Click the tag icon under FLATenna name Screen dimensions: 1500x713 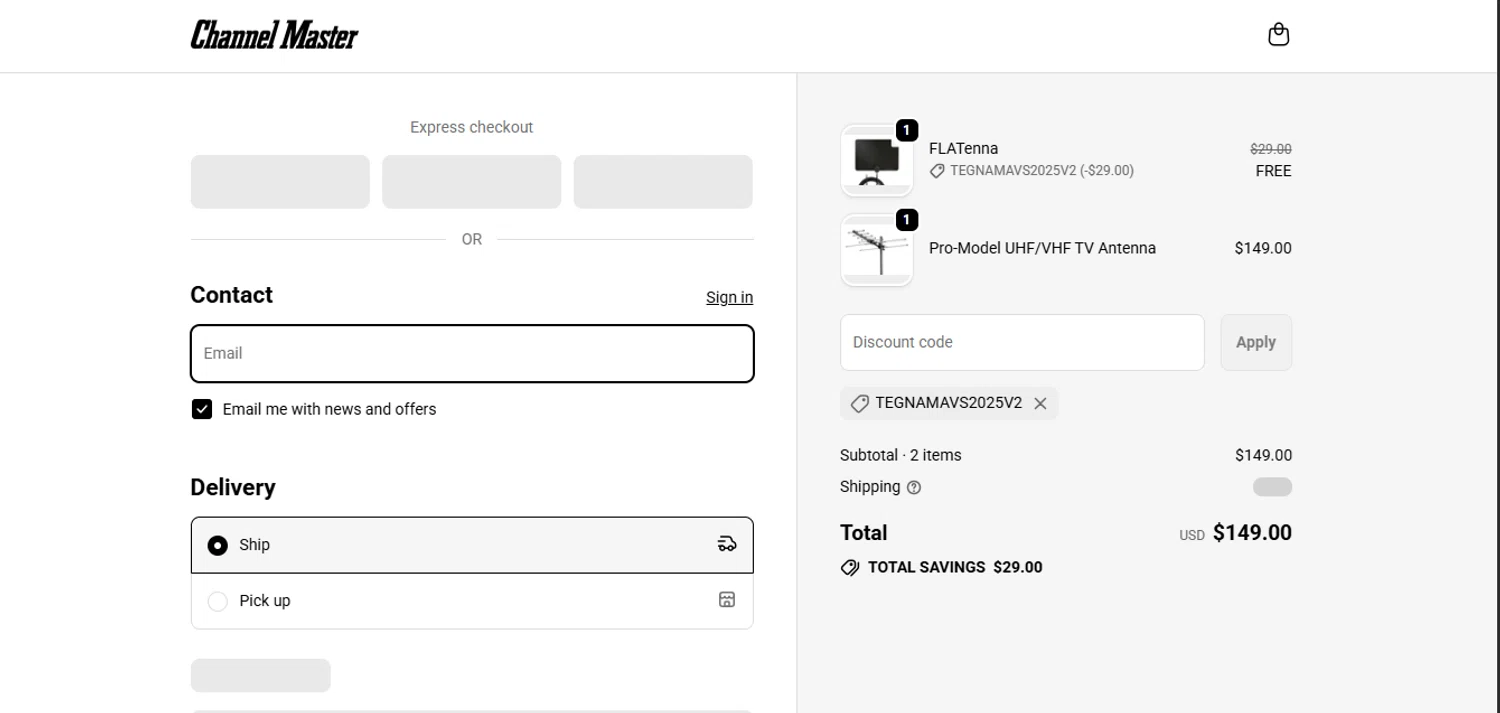click(x=937, y=171)
